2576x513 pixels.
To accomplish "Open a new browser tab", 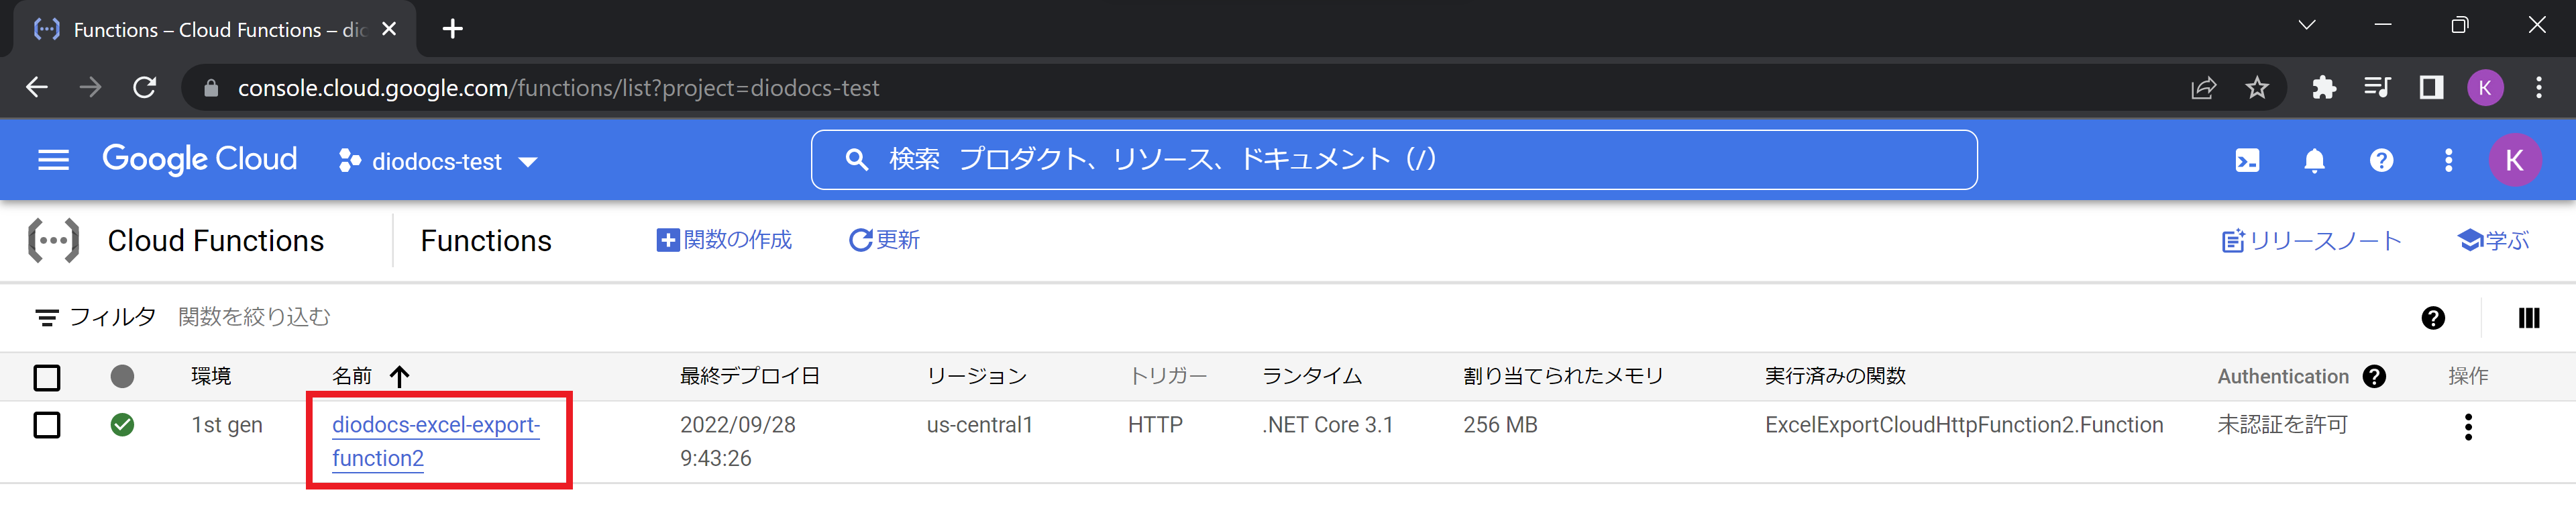I will [453, 29].
